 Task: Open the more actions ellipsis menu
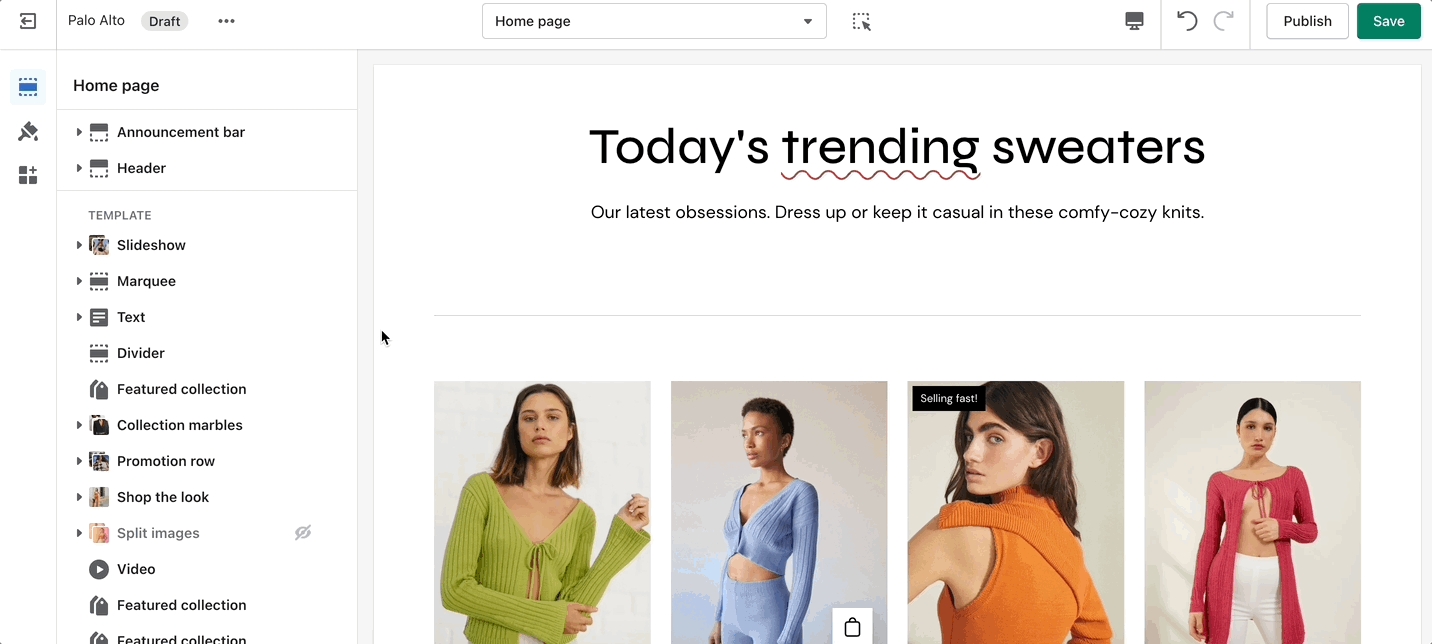click(x=227, y=21)
